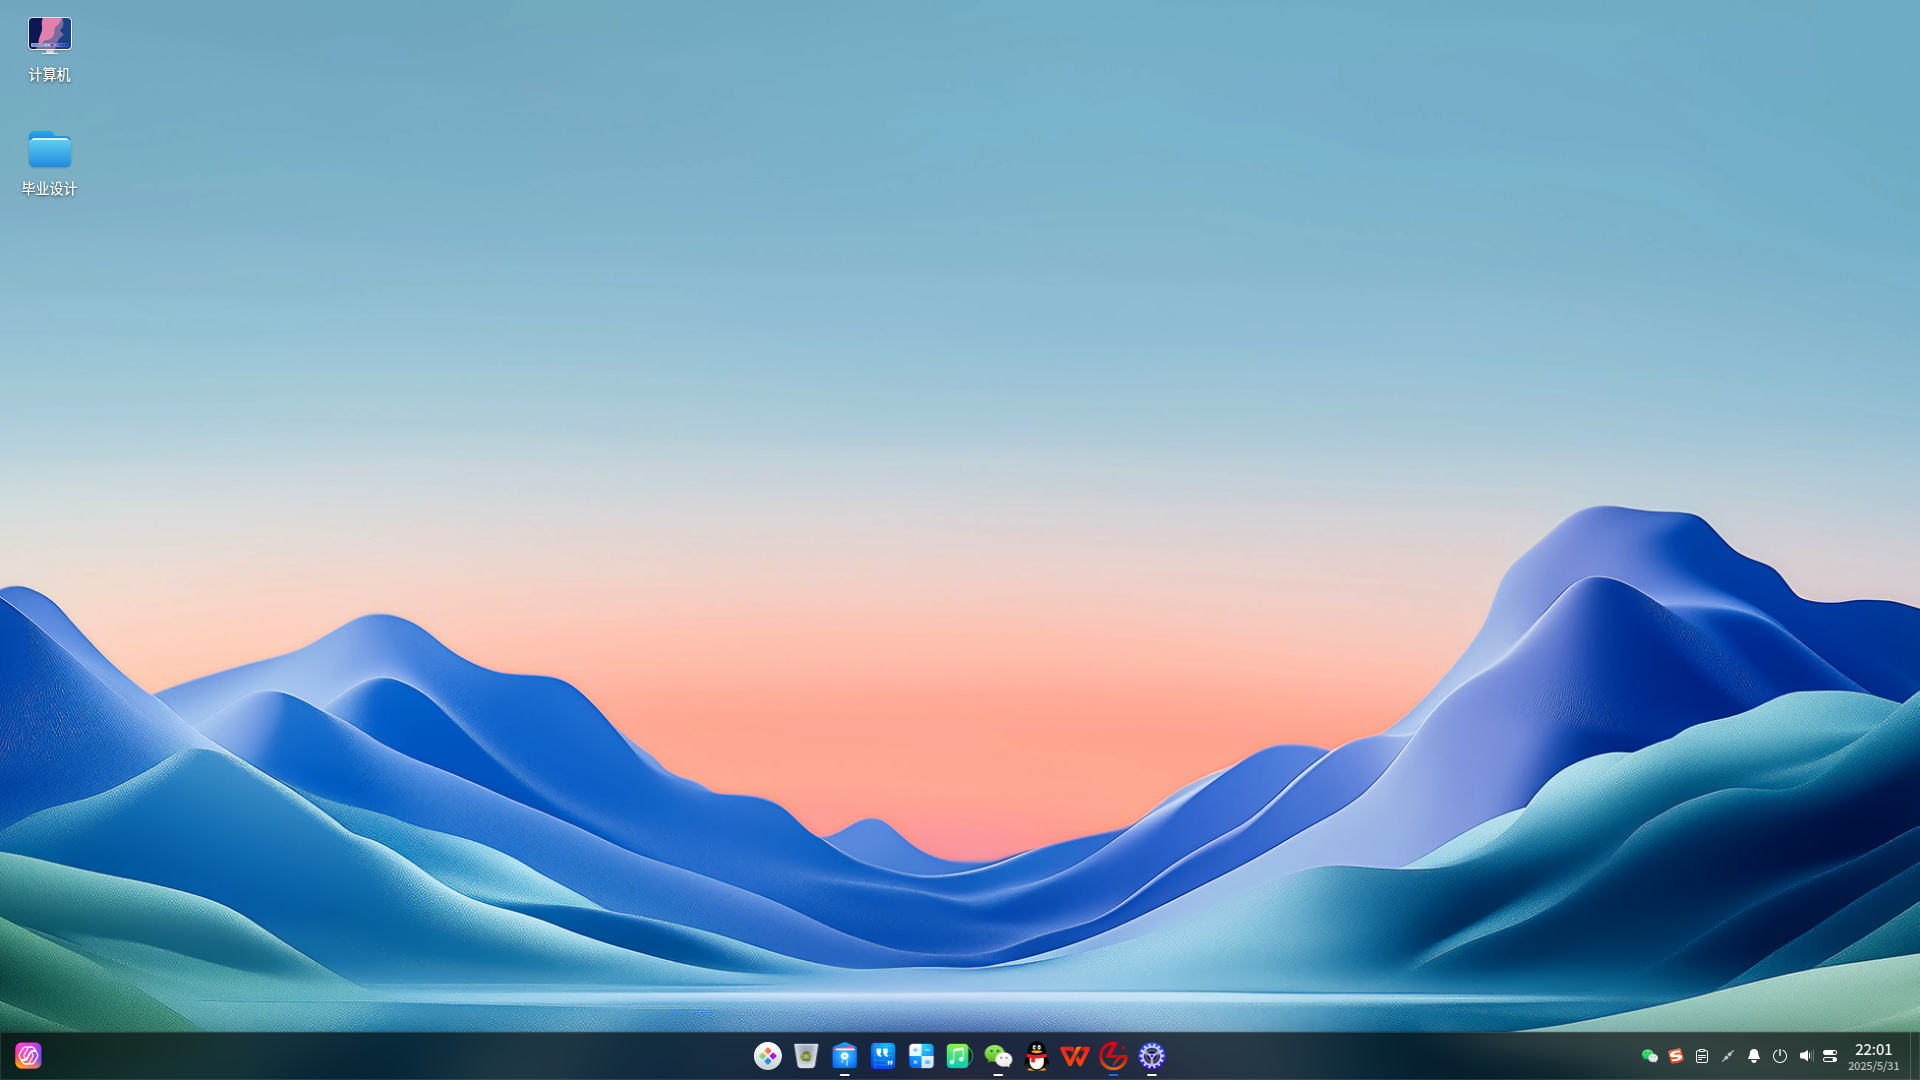1920x1080 pixels.
Task: Launch WPS Office from the dock
Action: (1075, 1056)
